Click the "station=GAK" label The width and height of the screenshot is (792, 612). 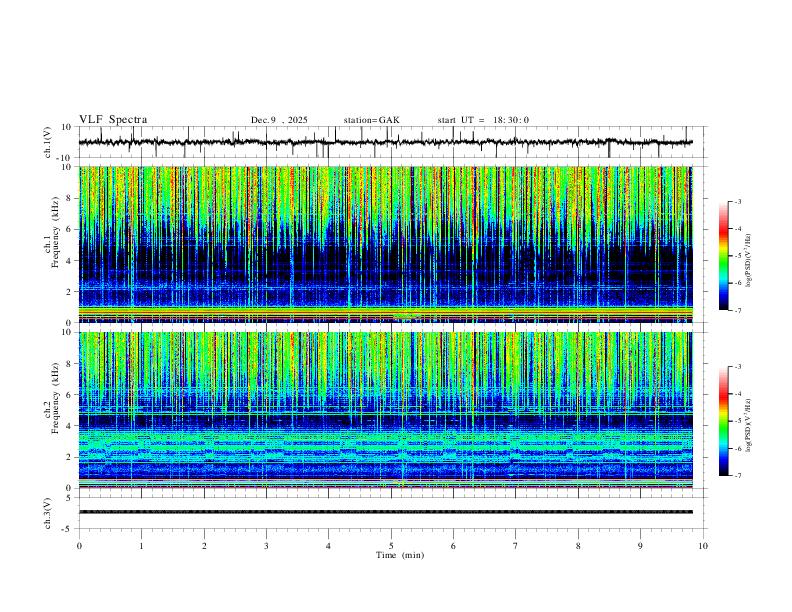pyautogui.click(x=371, y=120)
